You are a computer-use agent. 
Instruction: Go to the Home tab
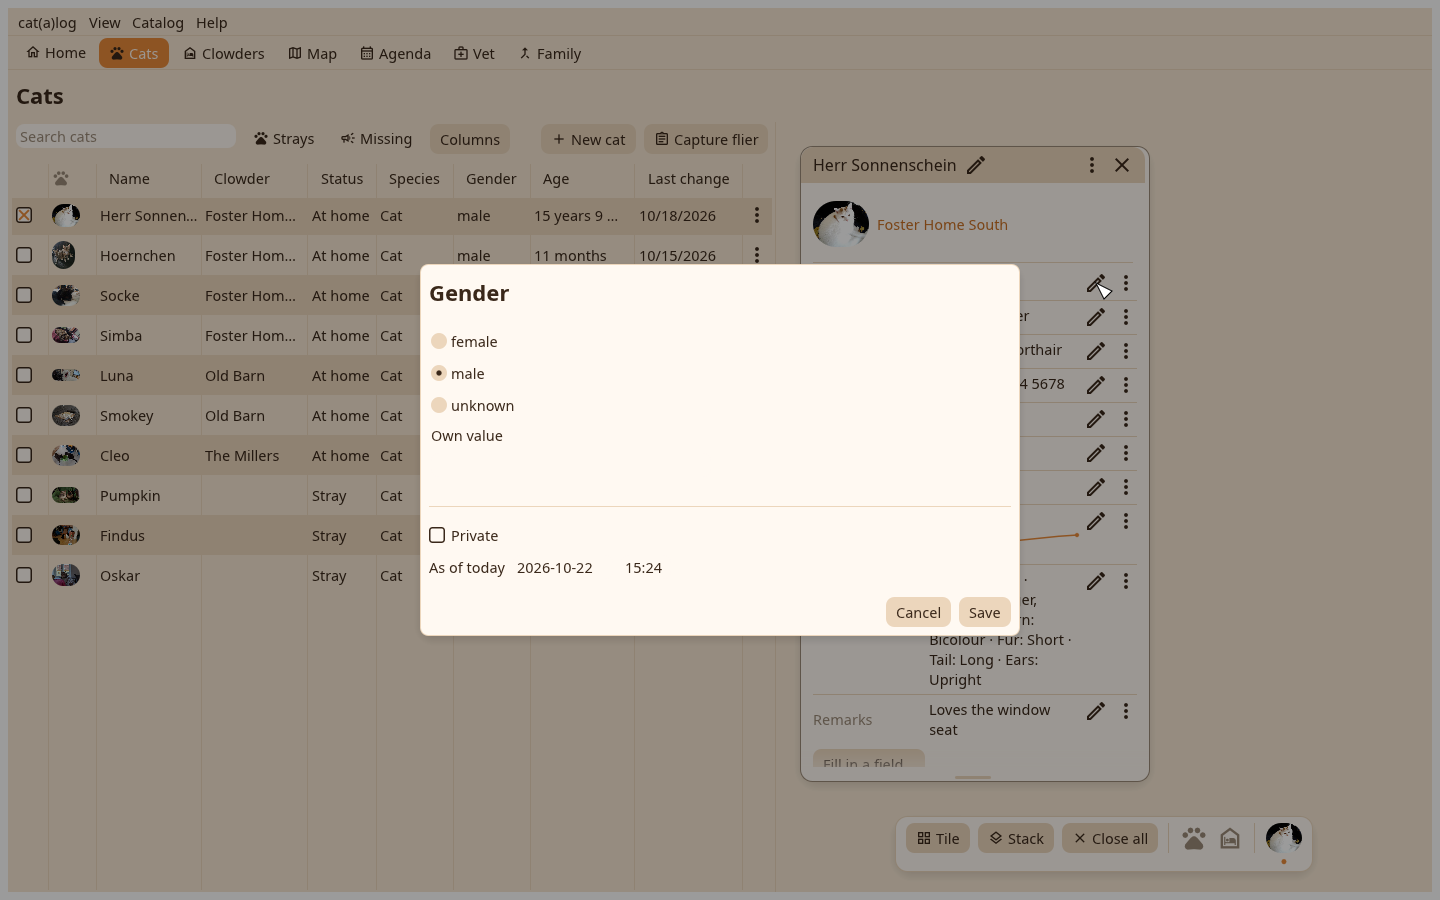pos(56,53)
